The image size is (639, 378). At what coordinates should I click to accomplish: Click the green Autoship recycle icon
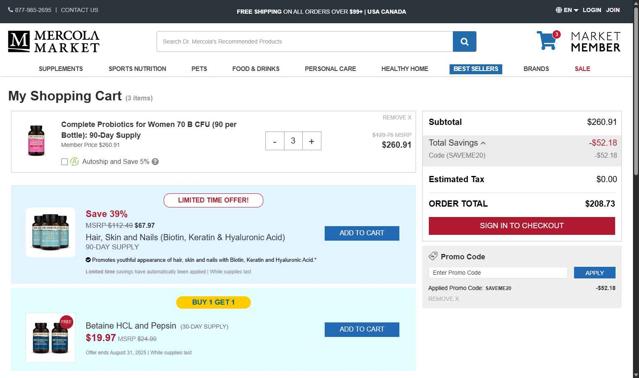[x=74, y=162]
